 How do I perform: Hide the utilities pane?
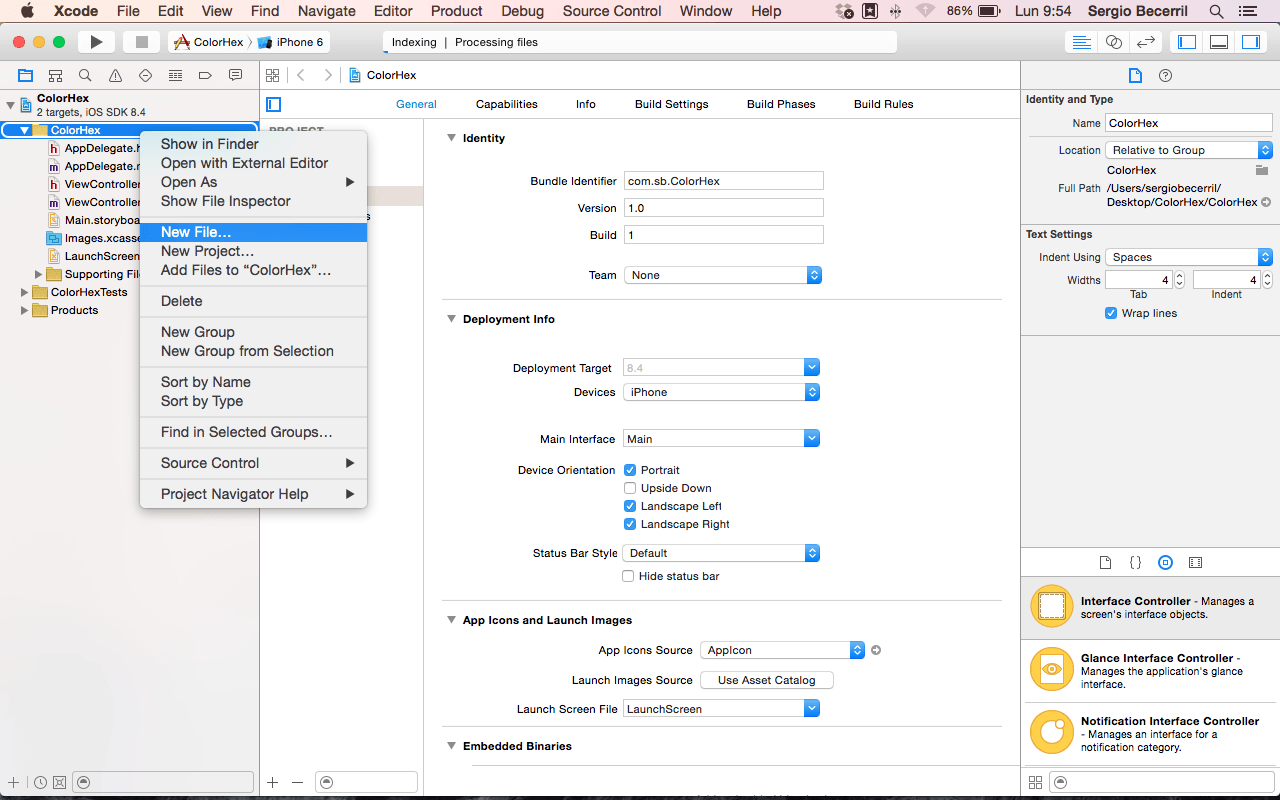pos(1251,42)
